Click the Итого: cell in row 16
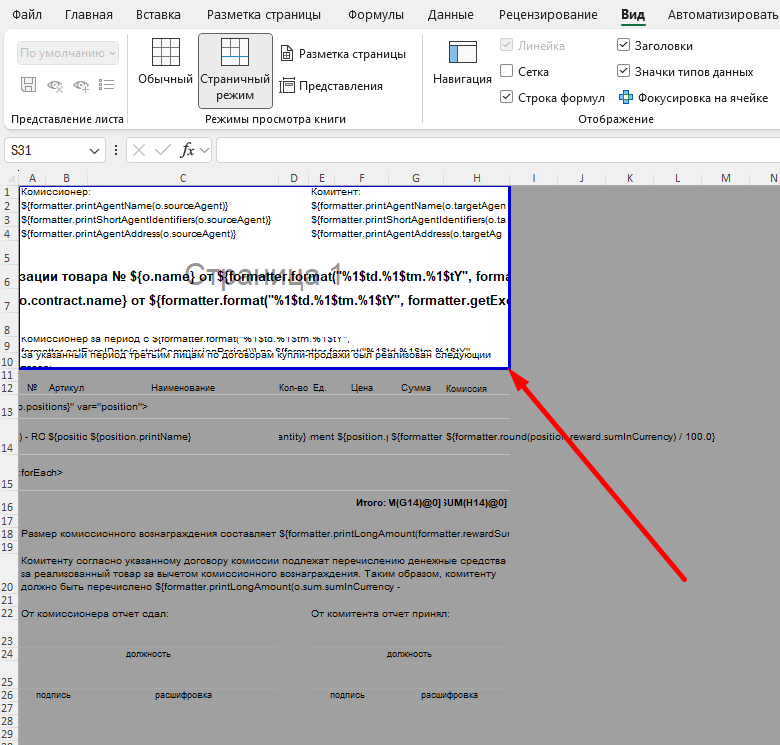The width and height of the screenshot is (780, 745). [x=371, y=503]
